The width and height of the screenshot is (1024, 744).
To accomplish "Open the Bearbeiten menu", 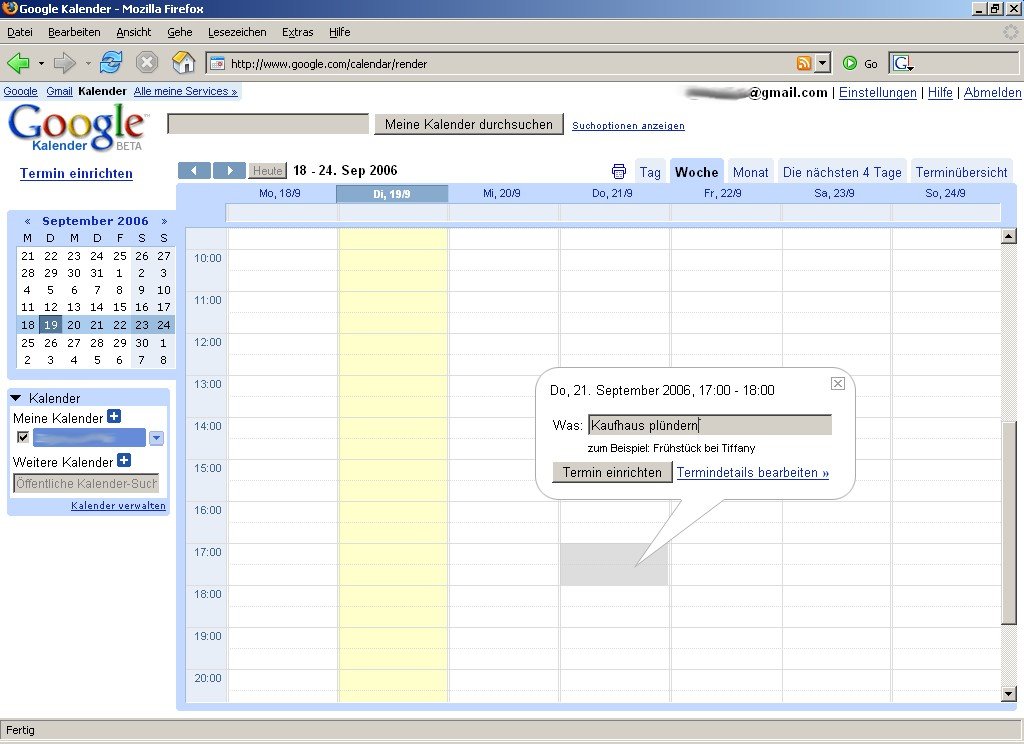I will pyautogui.click(x=74, y=32).
